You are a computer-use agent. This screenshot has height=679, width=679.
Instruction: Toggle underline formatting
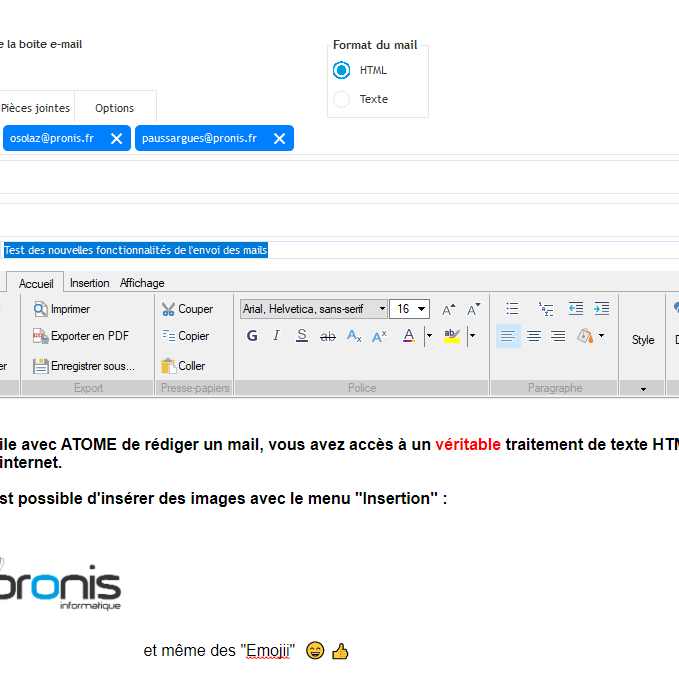tap(302, 336)
